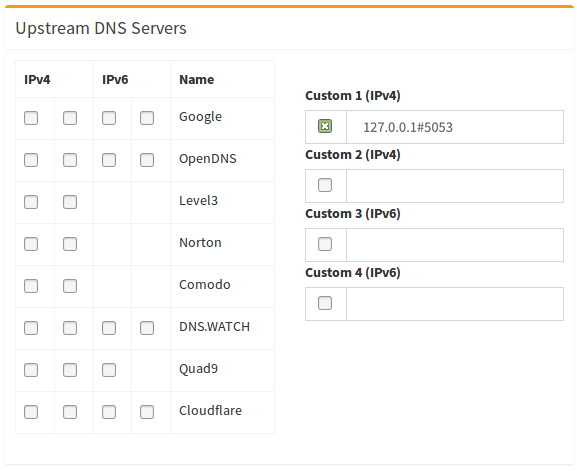Toggle Comodo first IPv4 checkbox
Screen dimensions: 577x471
[x=31, y=286]
